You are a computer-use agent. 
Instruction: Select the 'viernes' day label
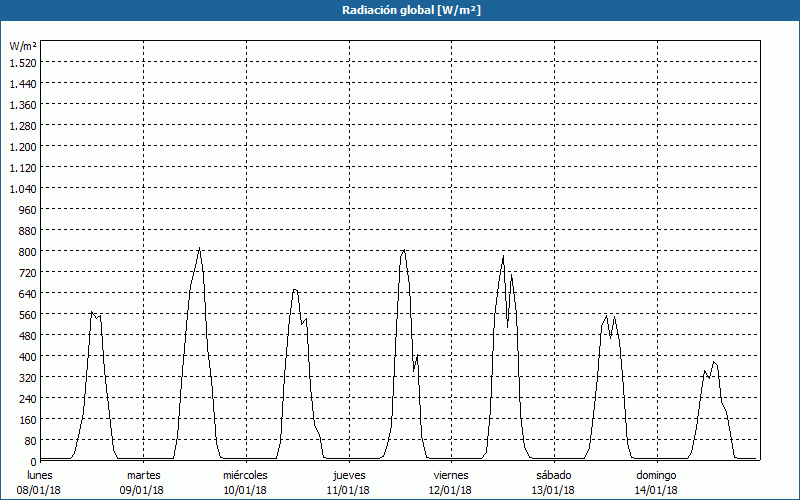click(451, 475)
